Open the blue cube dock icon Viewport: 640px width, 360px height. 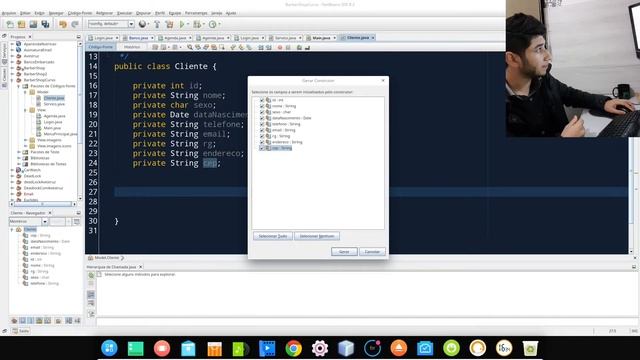[x=346, y=349]
